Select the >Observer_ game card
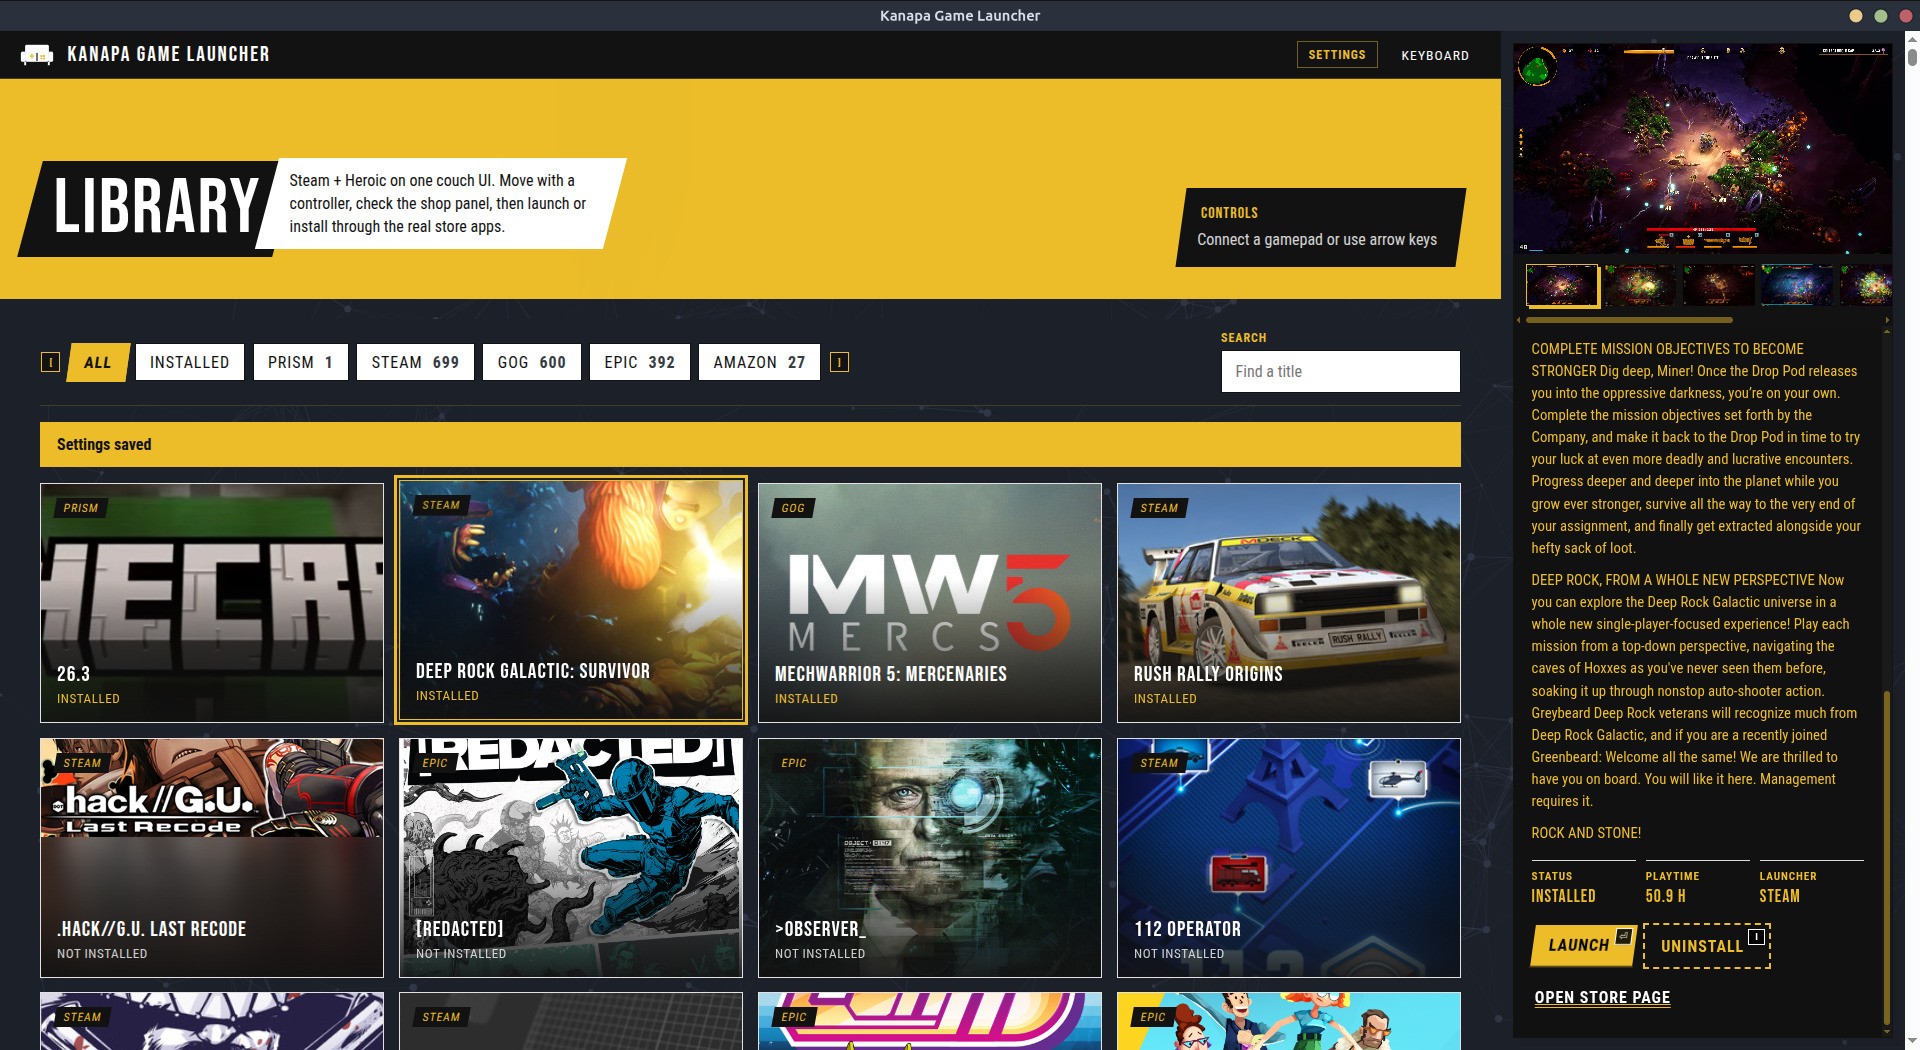 point(930,858)
